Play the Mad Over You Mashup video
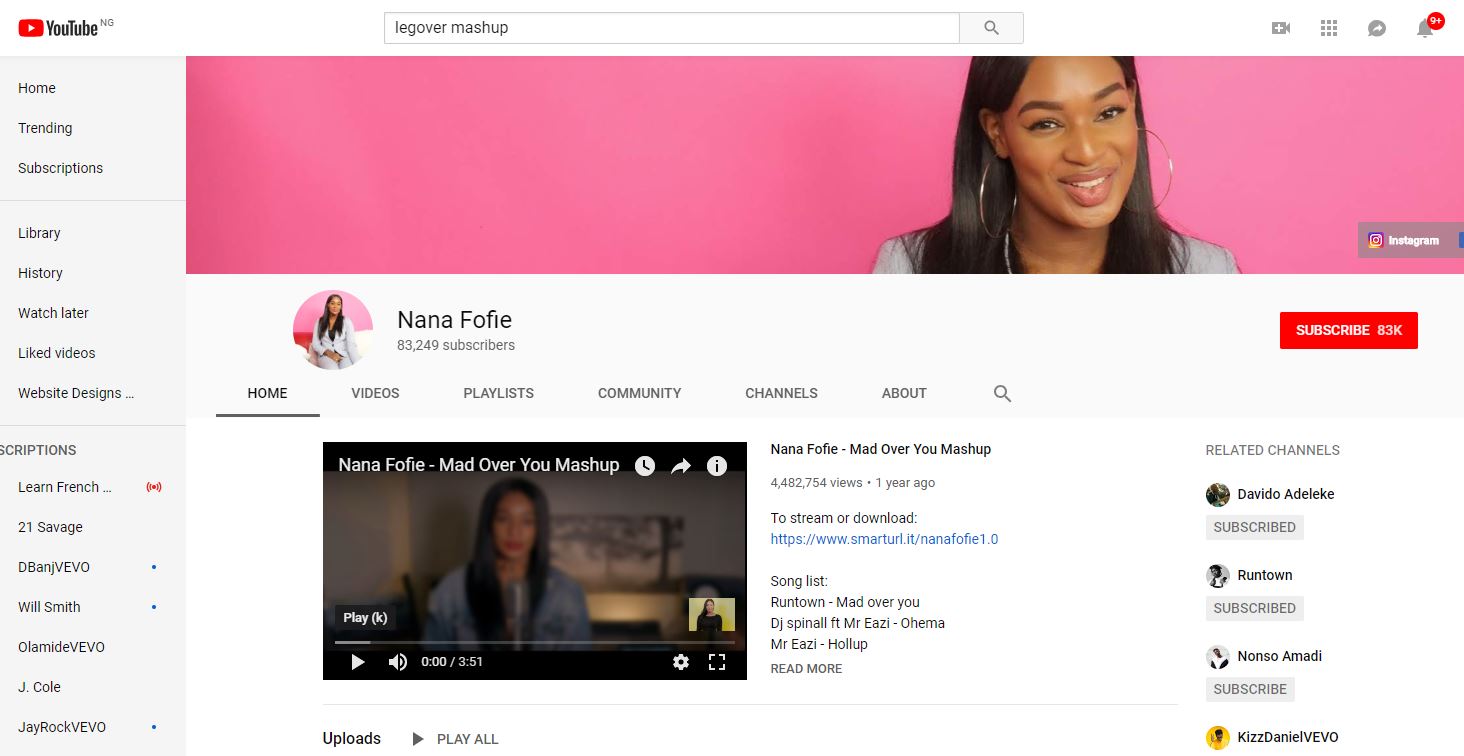The image size is (1464, 756). [358, 661]
